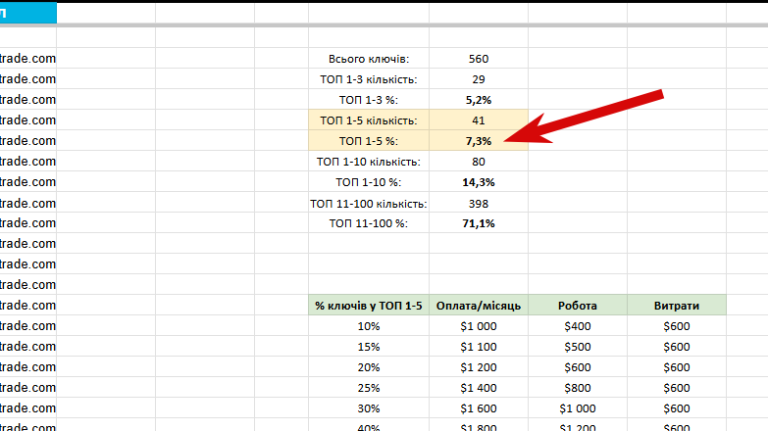768x431 pixels.
Task: Select the cell showing 560 total keys
Action: (x=479, y=59)
